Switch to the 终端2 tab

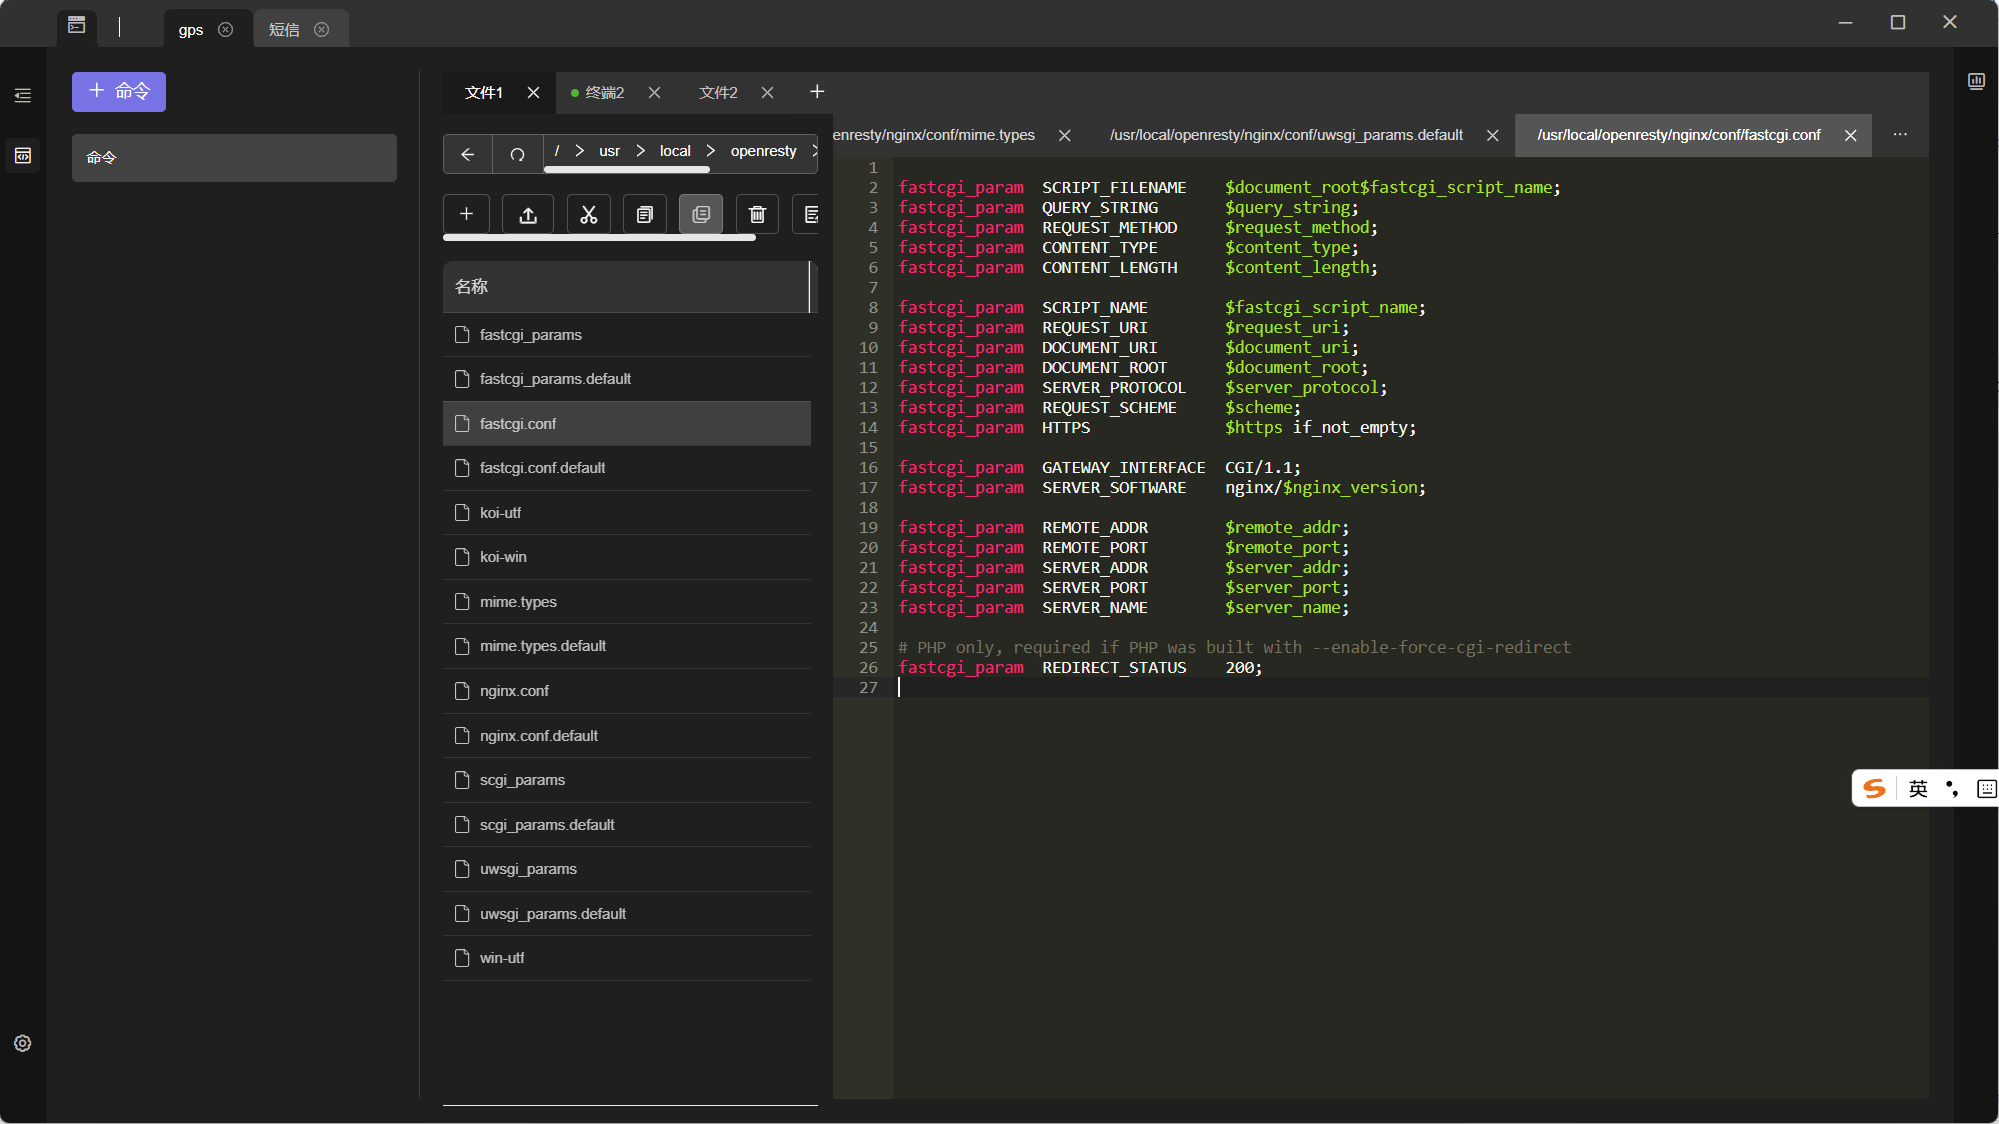[604, 93]
